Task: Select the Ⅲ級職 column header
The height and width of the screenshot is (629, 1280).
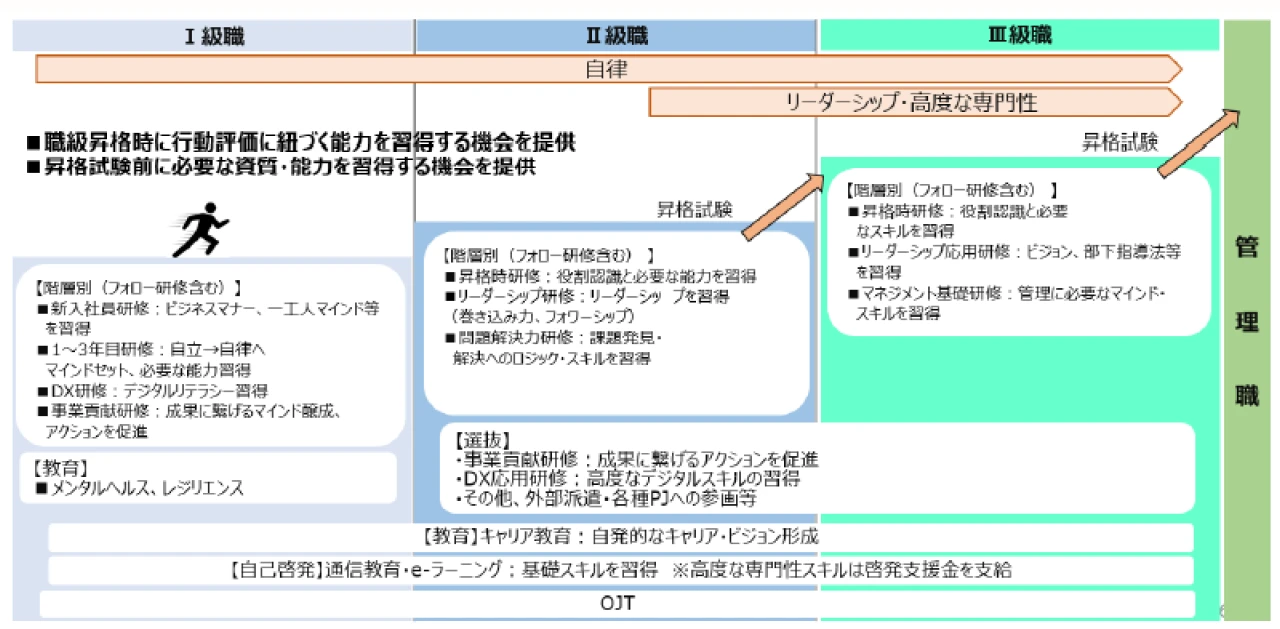Action: 1019,37
